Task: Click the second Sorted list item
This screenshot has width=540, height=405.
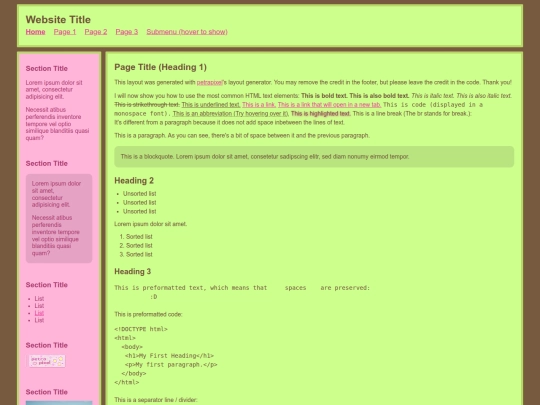Action: tap(139, 246)
